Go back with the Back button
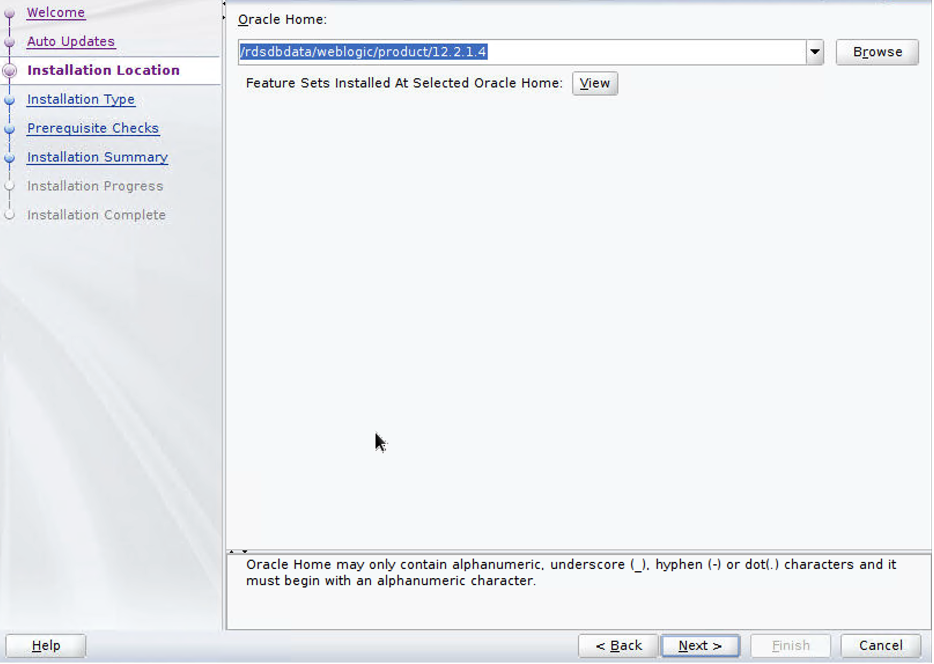 point(618,646)
